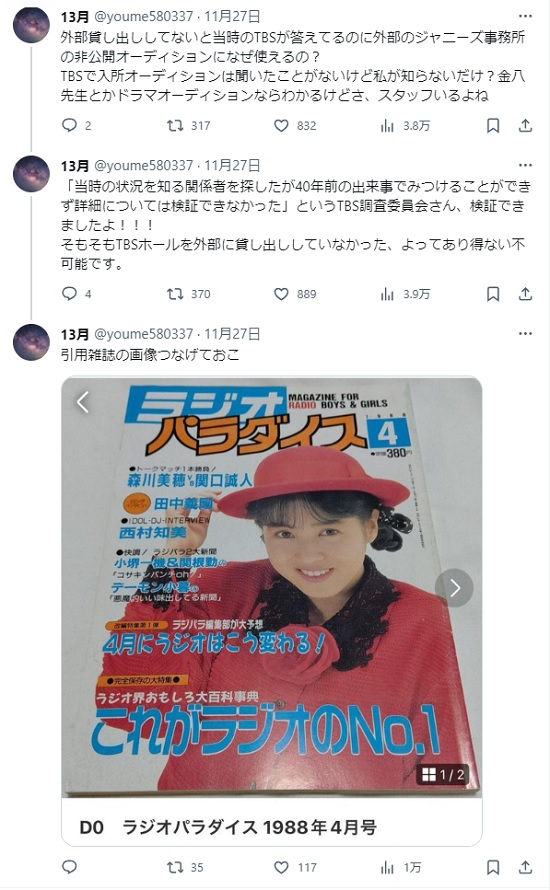Image resolution: width=550 pixels, height=890 pixels.
Task: Bookmark the magazine image tweet
Action: point(493,867)
